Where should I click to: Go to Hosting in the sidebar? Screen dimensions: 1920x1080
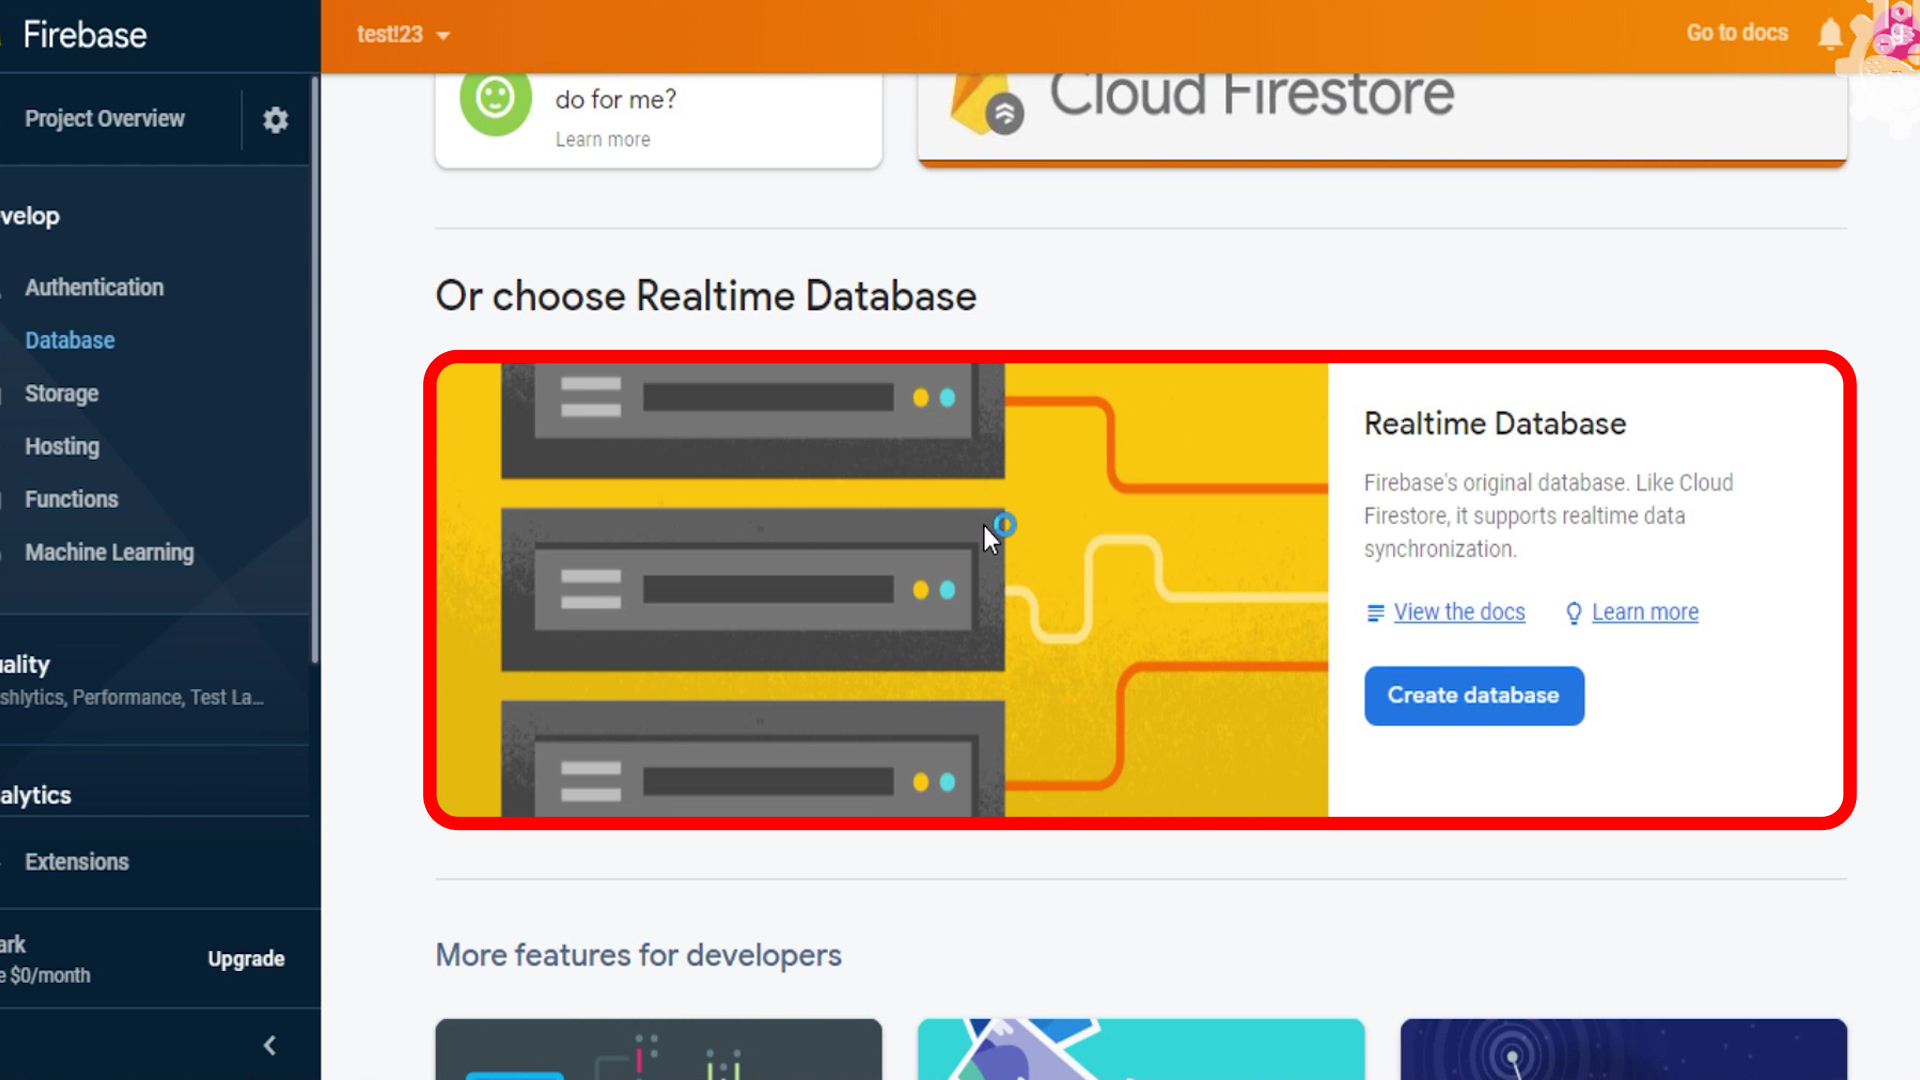[x=62, y=447]
